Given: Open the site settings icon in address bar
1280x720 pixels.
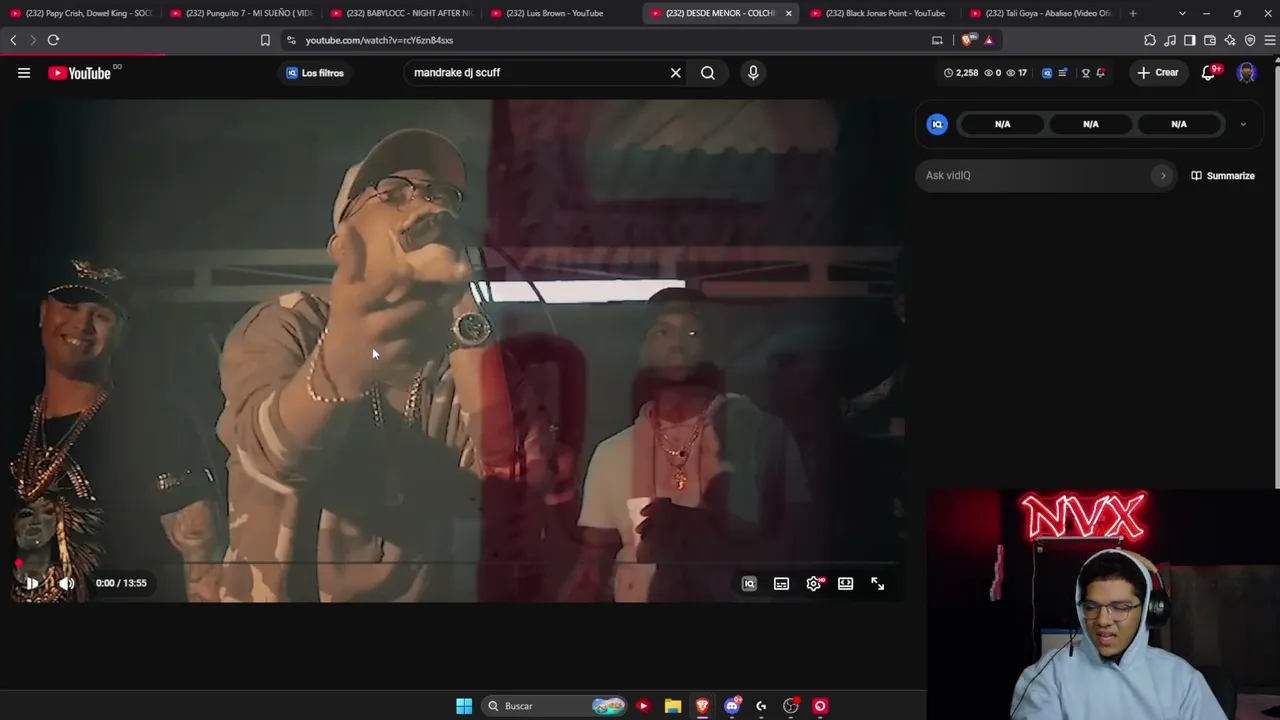Looking at the screenshot, I should [290, 40].
